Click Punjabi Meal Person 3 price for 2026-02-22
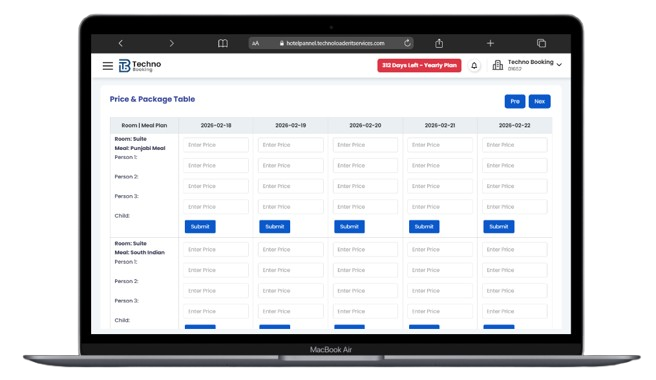Image resolution: width=656 pixels, height=380 pixels. 515,186
